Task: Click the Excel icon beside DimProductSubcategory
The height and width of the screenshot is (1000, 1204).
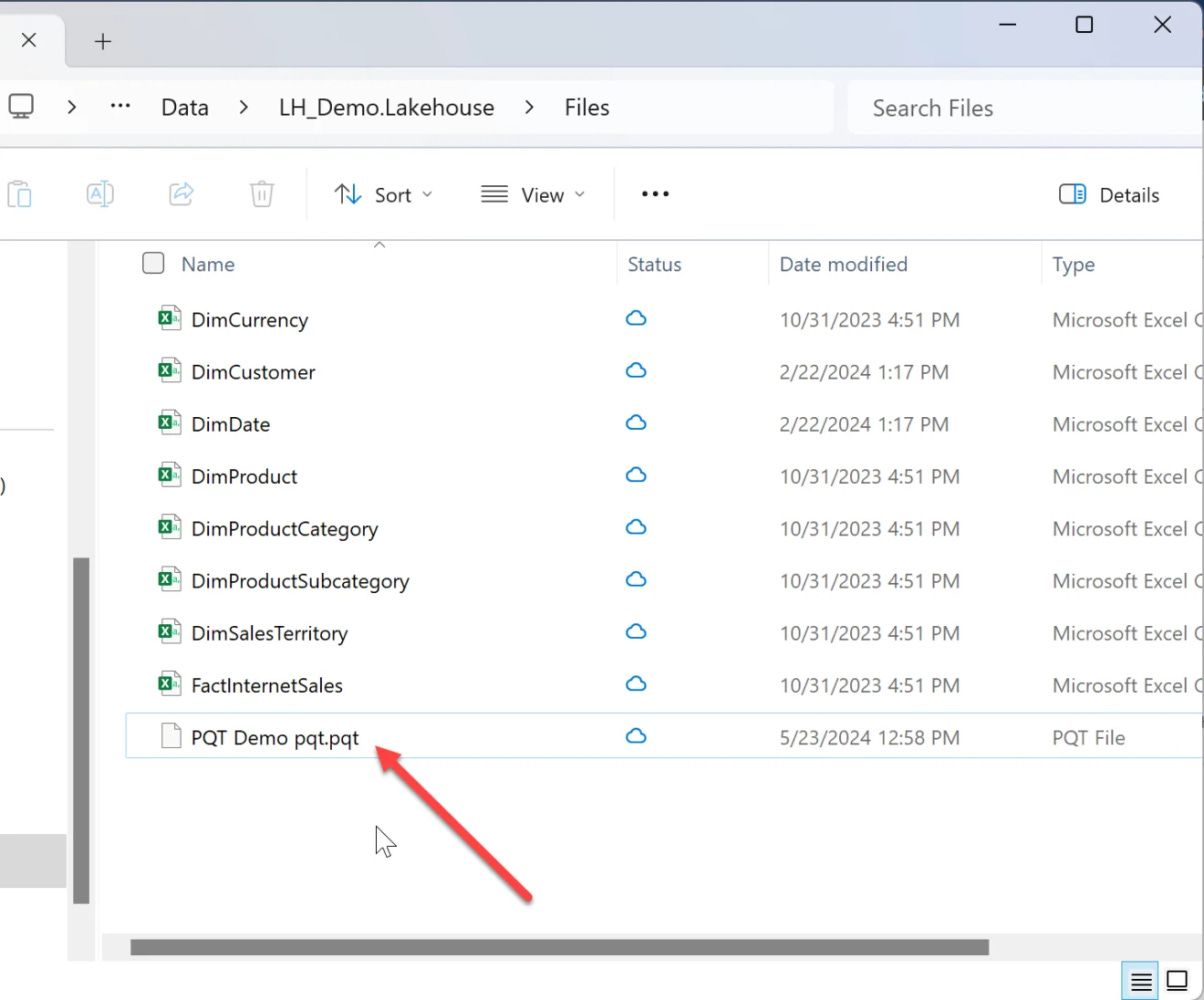Action: tap(169, 579)
